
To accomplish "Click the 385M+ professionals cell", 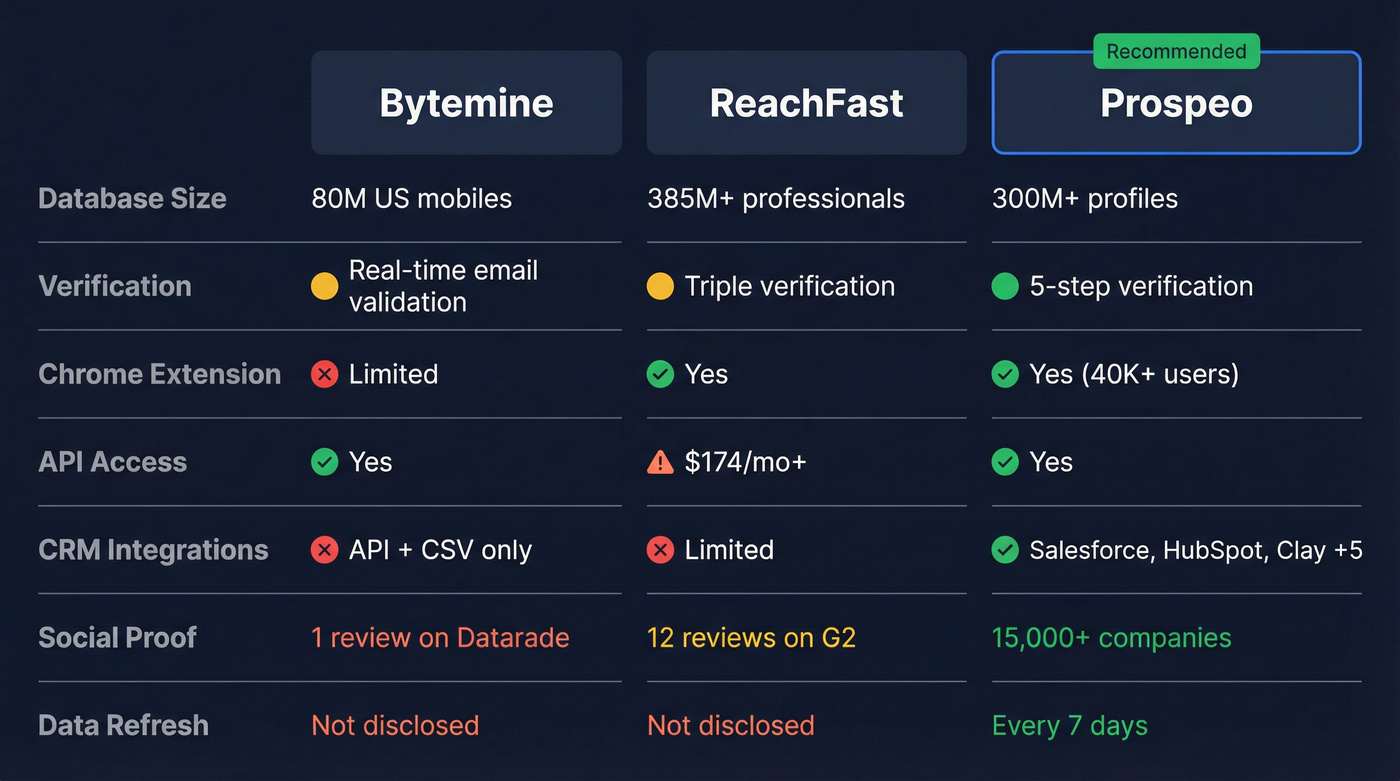I will (776, 198).
